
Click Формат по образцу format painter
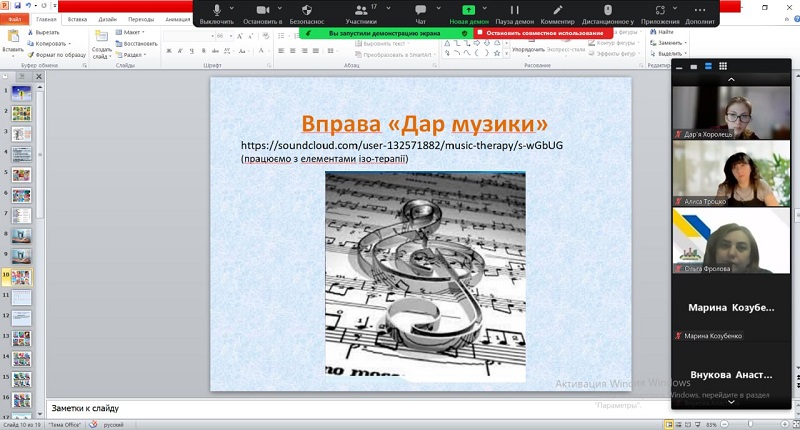[x=57, y=55]
